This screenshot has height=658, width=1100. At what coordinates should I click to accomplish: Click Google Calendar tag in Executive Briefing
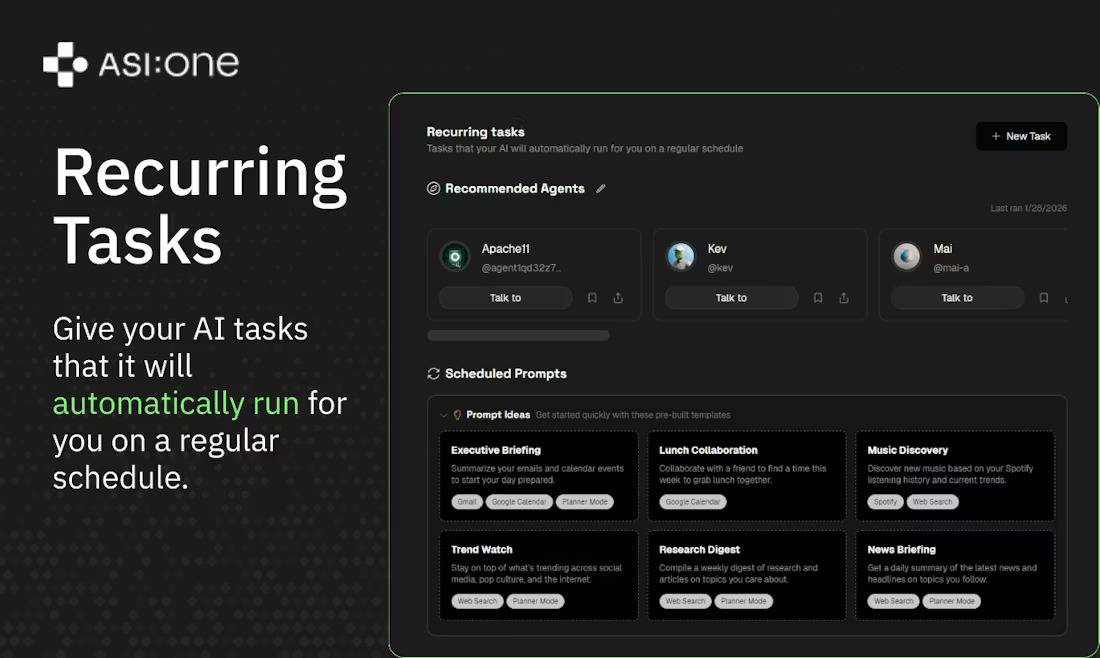518,502
